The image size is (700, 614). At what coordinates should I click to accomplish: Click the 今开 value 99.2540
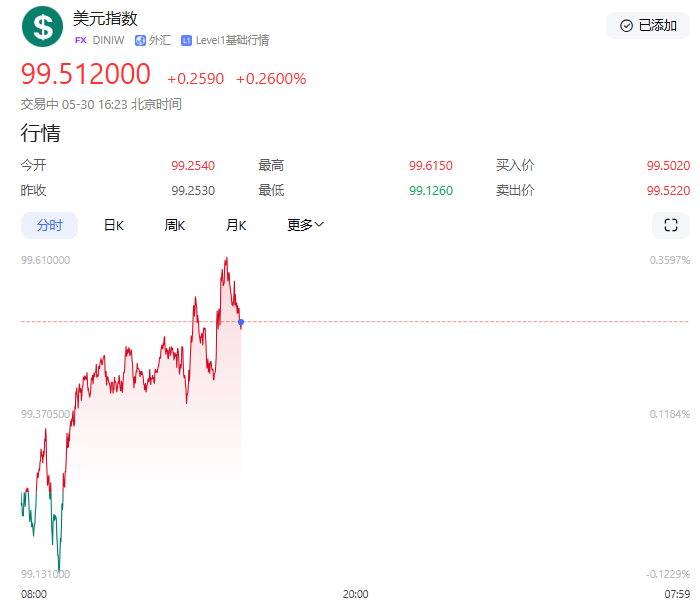193,166
